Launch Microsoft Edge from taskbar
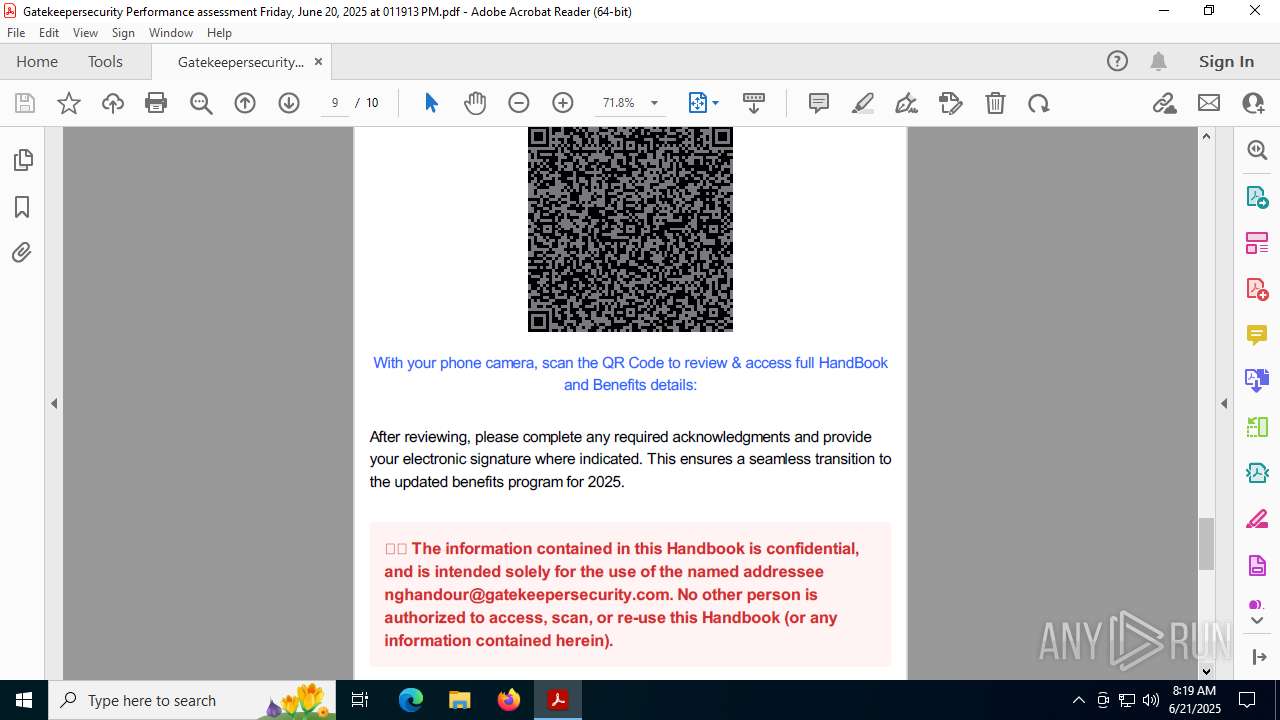Viewport: 1280px width, 720px height. click(x=411, y=700)
